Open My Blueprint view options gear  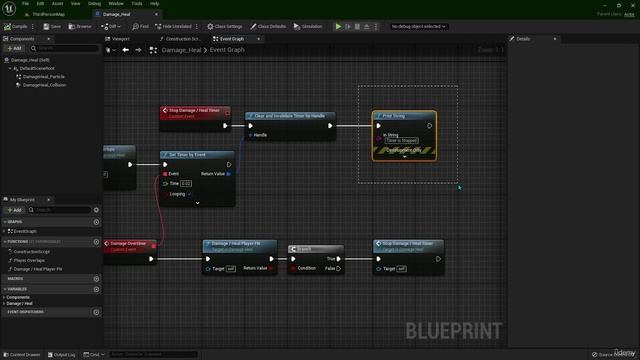[x=96, y=210]
